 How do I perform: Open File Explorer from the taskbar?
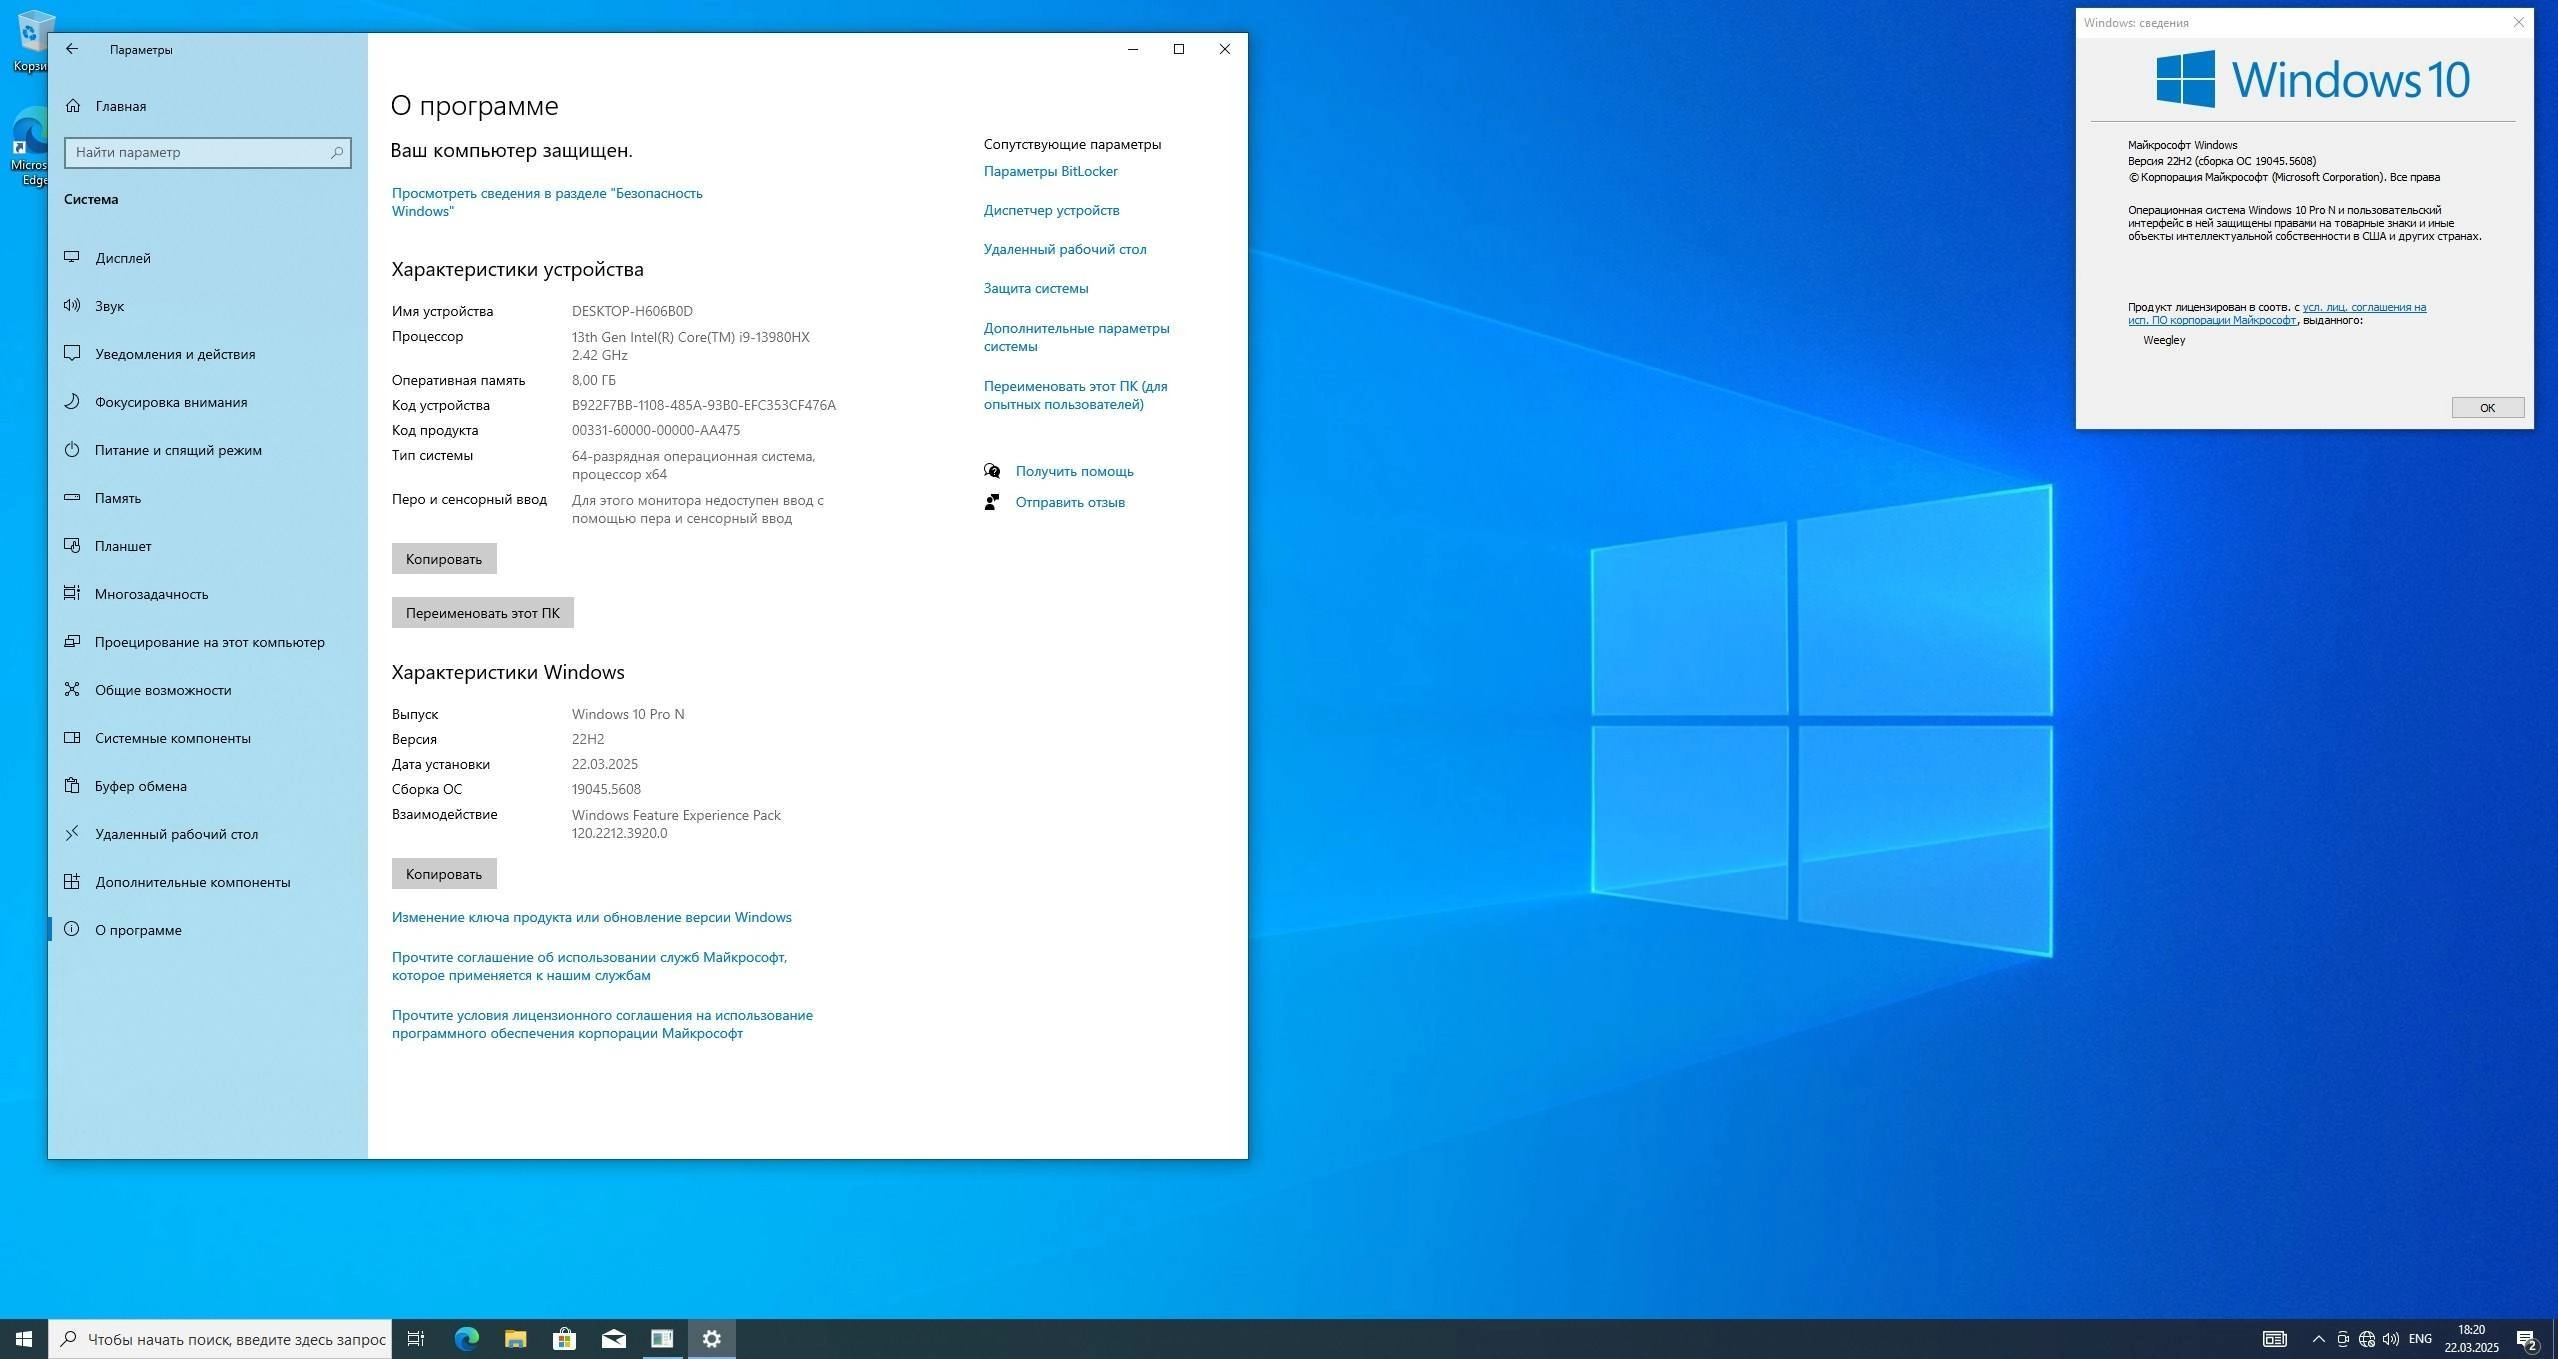coord(515,1339)
